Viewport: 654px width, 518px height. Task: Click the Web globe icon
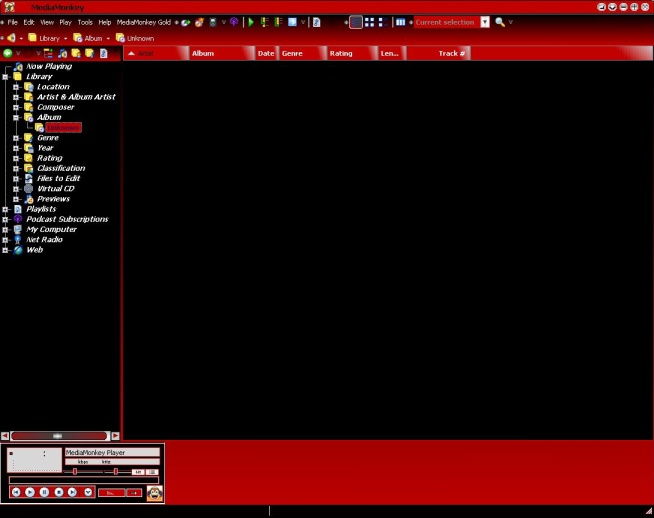click(x=18, y=250)
